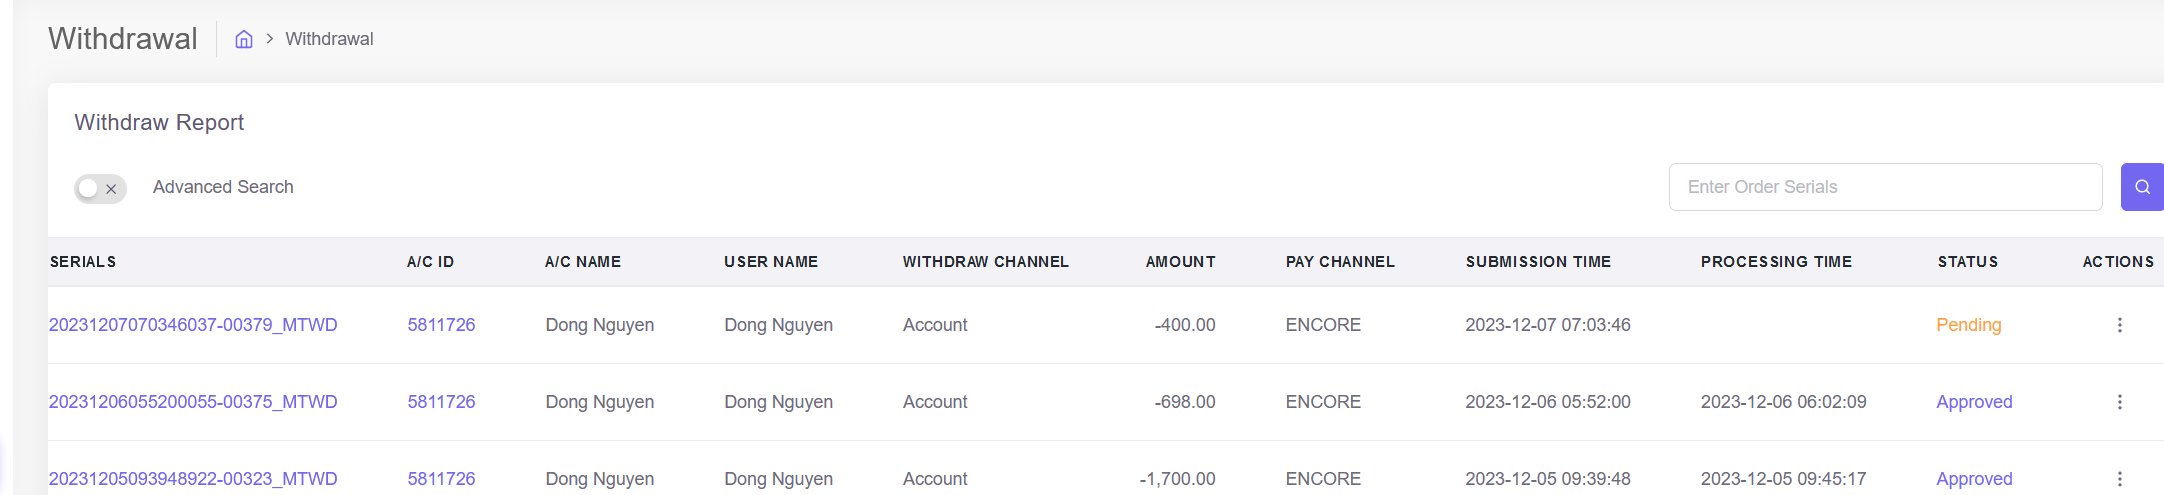Open serial 20231207070346037-00379_MTWD
This screenshot has height=495, width=2164.
(x=193, y=325)
